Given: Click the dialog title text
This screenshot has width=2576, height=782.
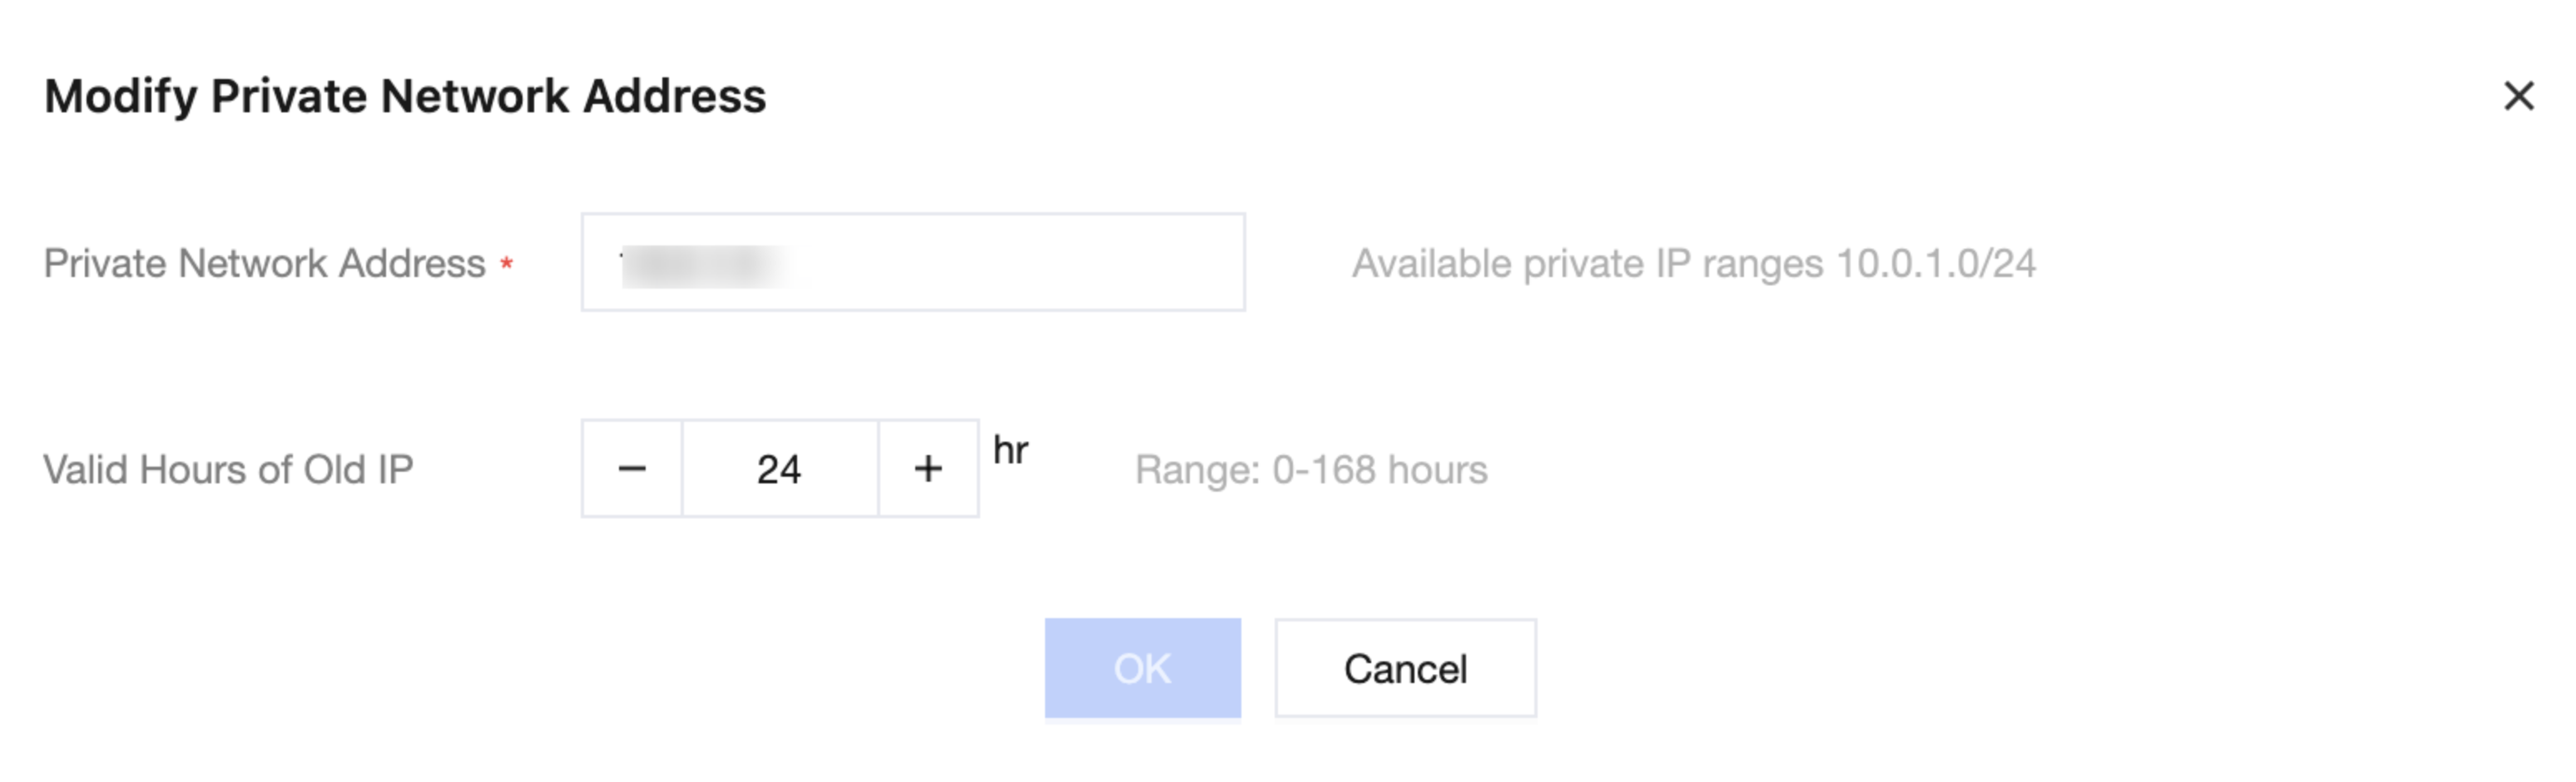Looking at the screenshot, I should 405,97.
